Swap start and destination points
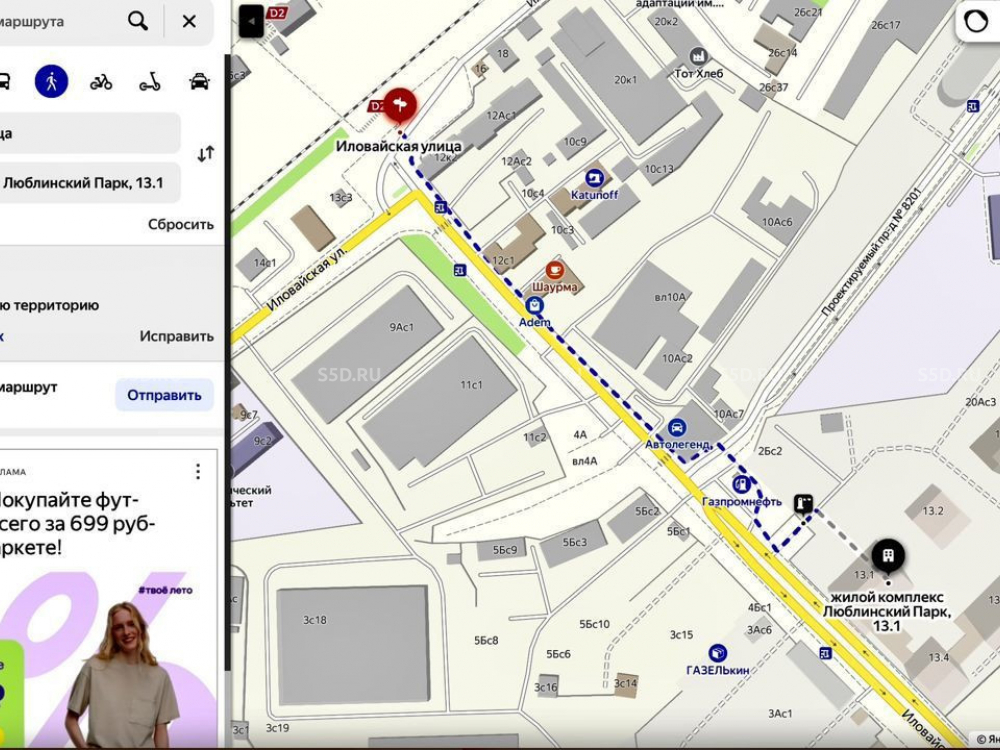The width and height of the screenshot is (1000, 750). [x=205, y=154]
